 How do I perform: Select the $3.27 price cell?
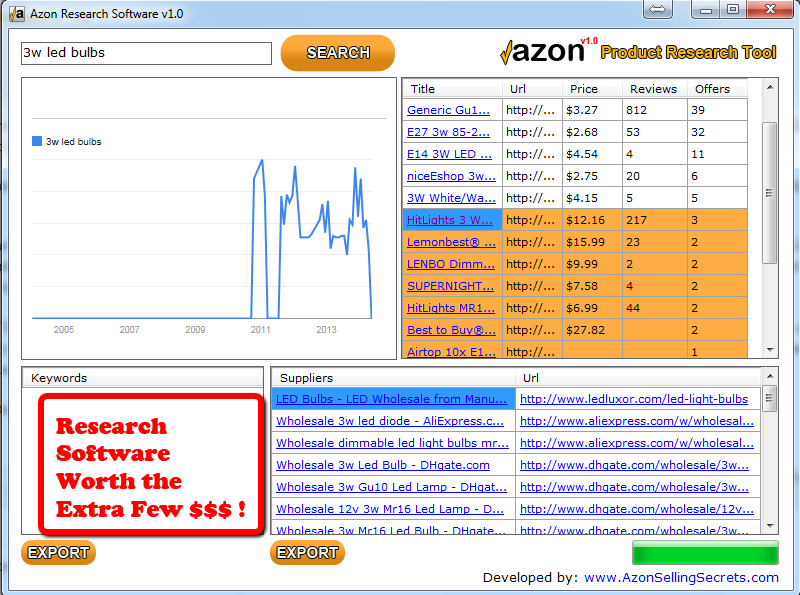[592, 110]
